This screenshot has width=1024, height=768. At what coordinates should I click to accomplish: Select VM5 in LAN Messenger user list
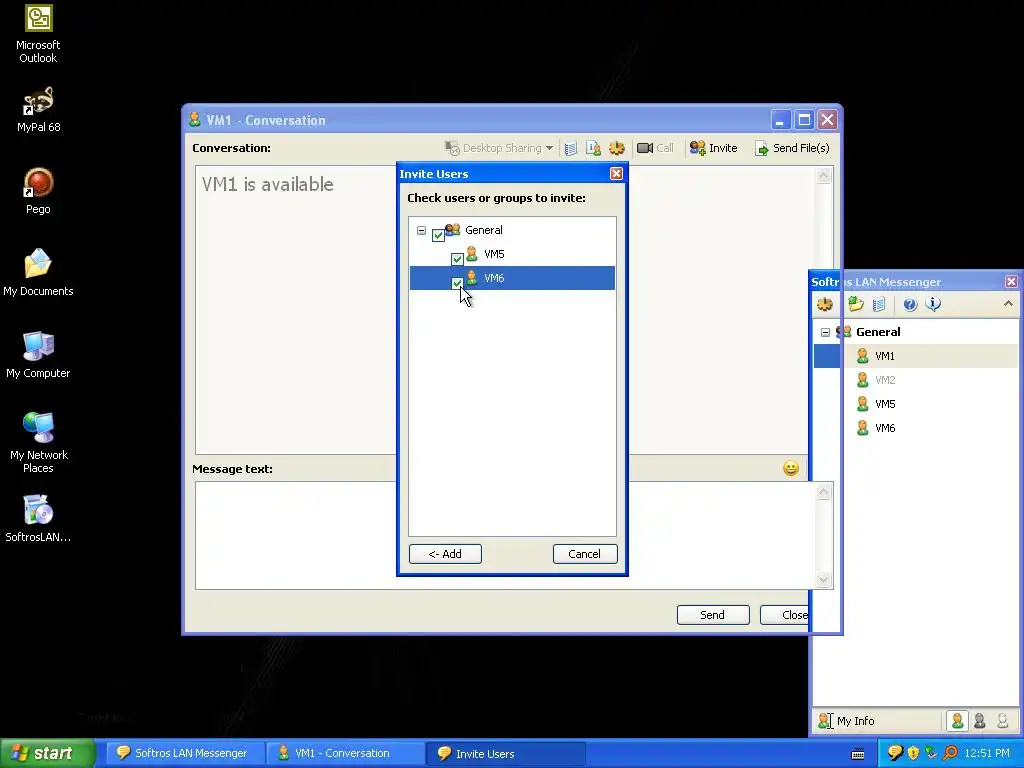click(916, 404)
